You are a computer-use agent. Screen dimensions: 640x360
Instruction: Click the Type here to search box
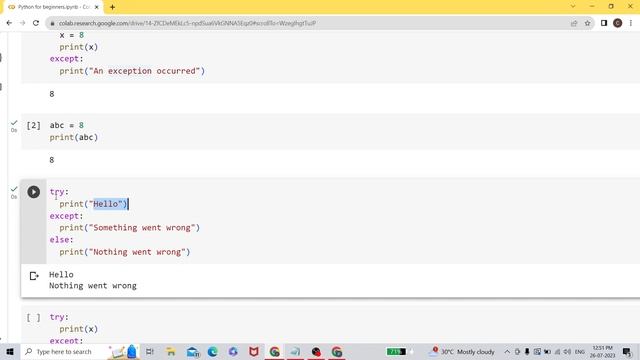[x=63, y=351]
